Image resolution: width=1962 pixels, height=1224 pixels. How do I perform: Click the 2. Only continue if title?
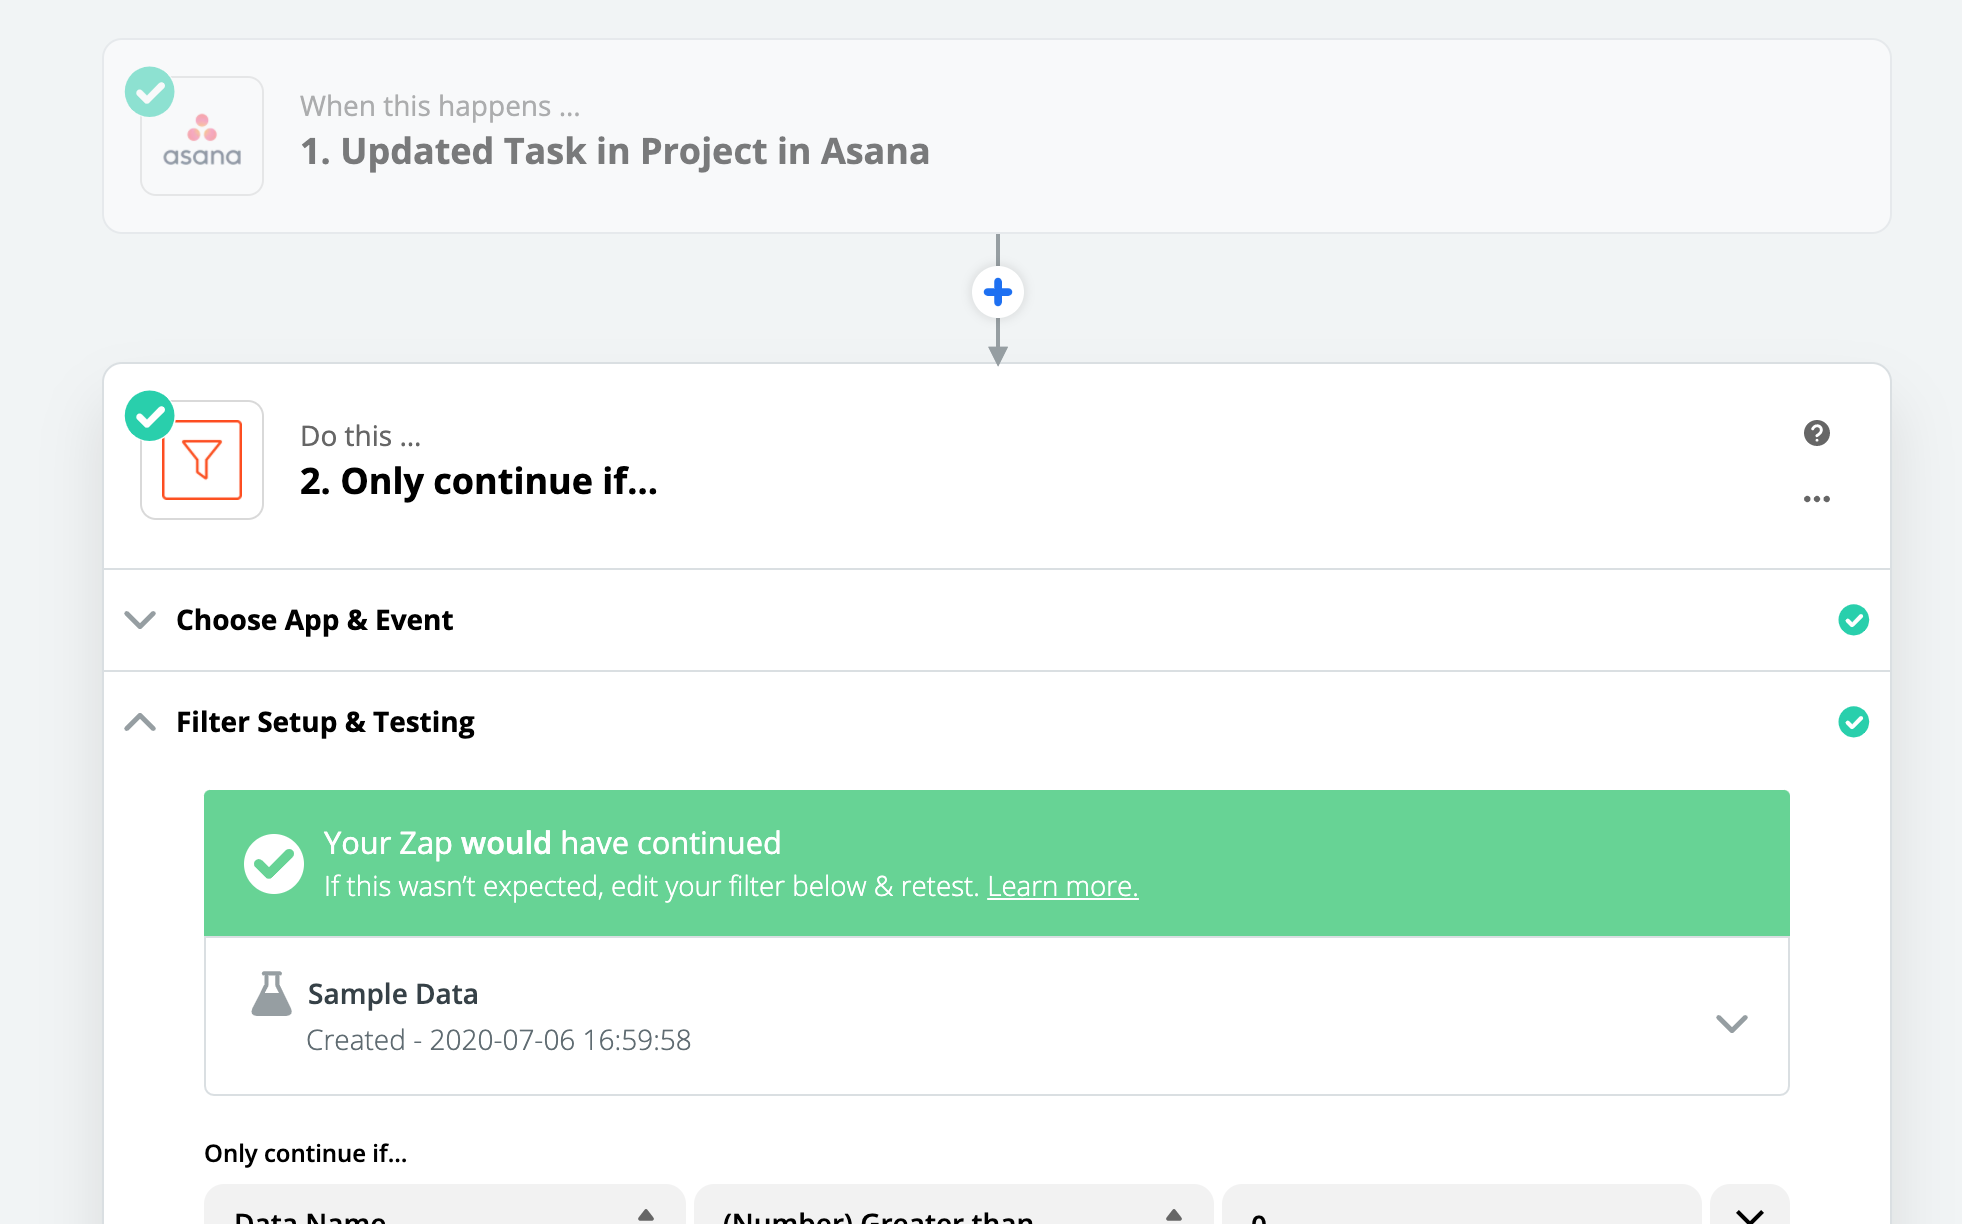pos(478,482)
